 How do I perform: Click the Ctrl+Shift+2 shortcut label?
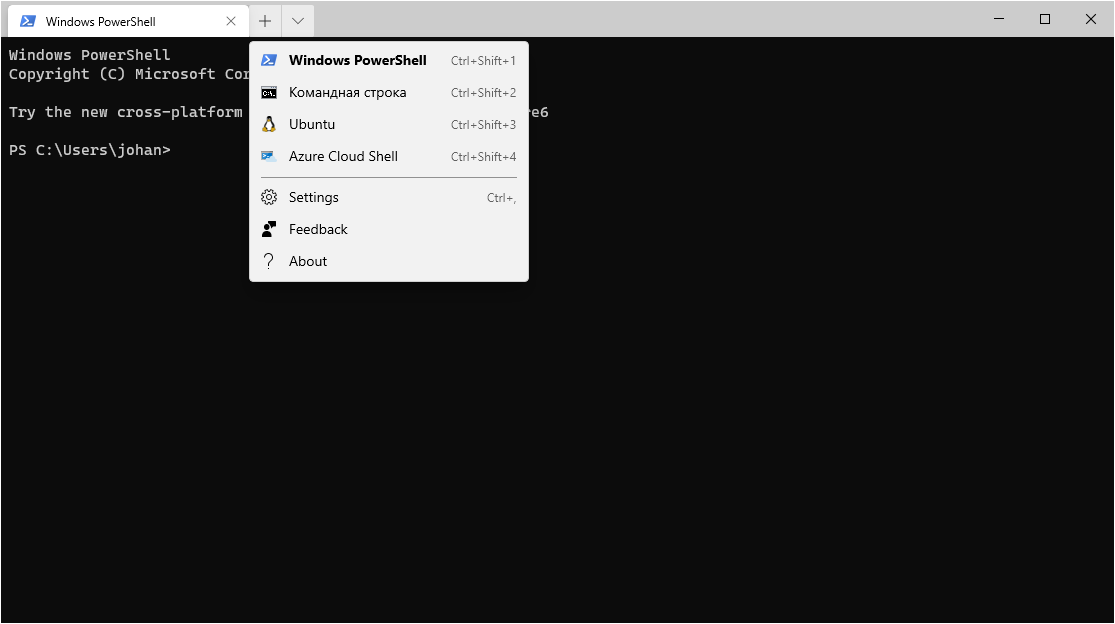[484, 92]
